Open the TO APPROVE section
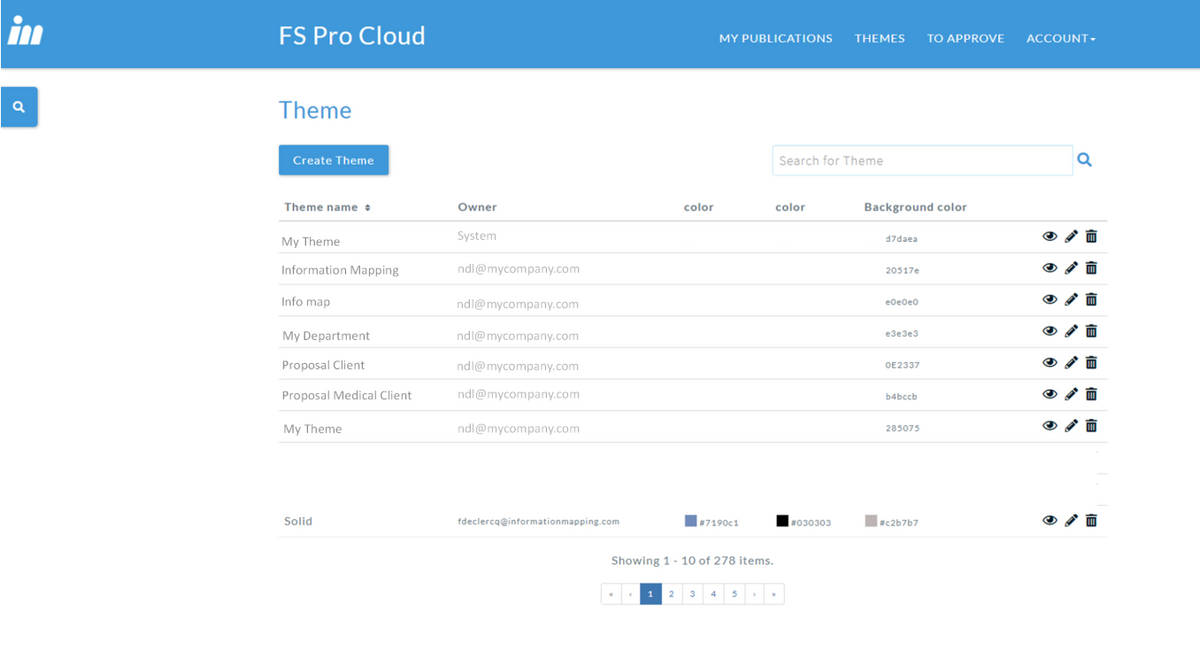Screen dimensions: 1200x650 tap(965, 38)
